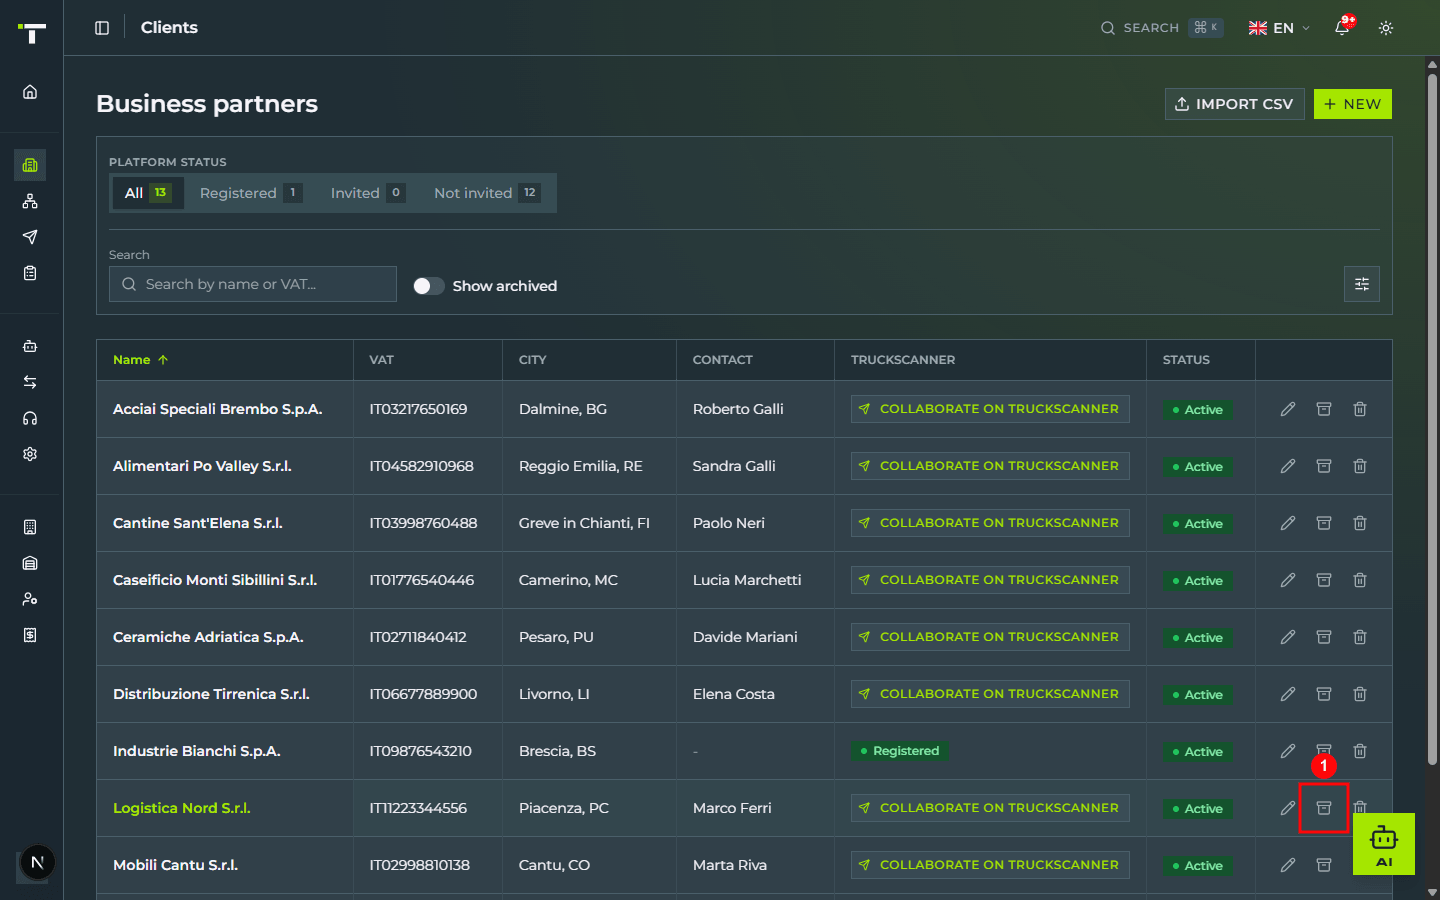This screenshot has height=900, width=1440.
Task: Edit Industrie Bianchi S.p.A. row
Action: pyautogui.click(x=1288, y=751)
